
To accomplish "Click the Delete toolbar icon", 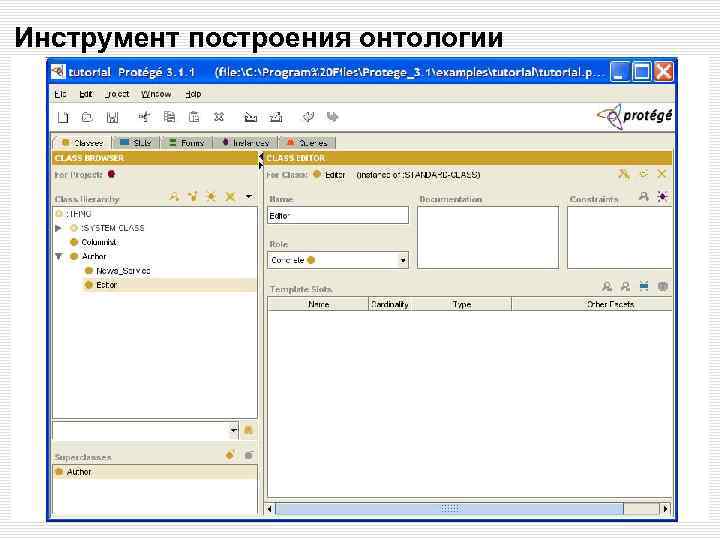I will (219, 118).
